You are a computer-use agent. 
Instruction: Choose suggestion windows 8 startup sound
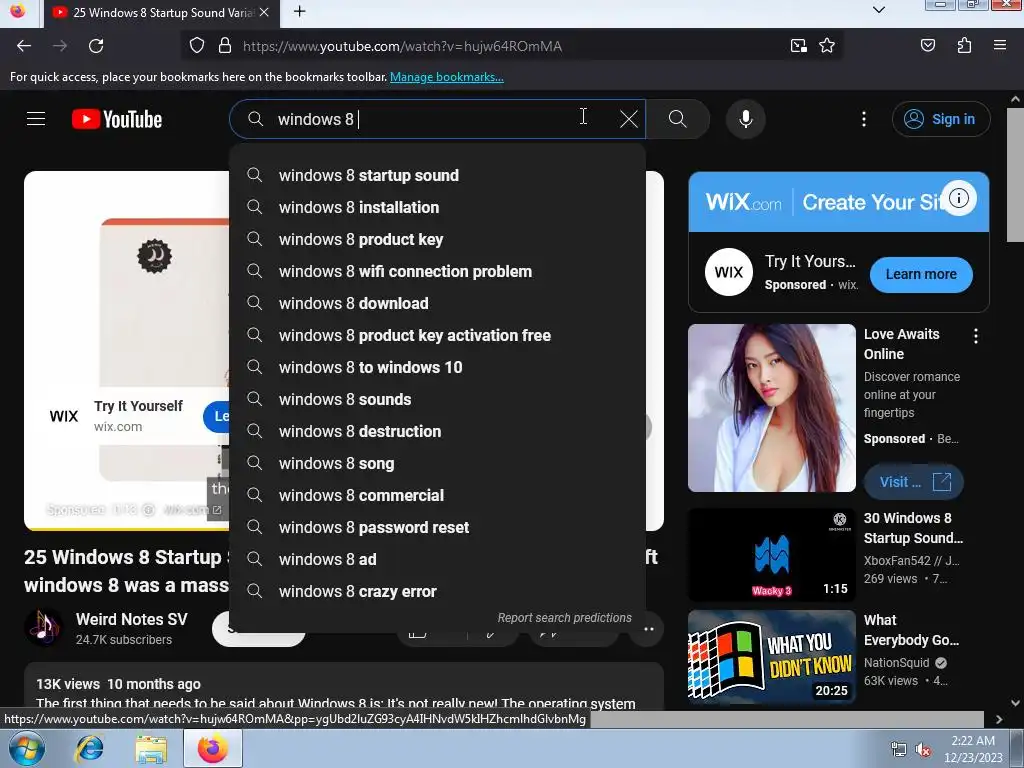pyautogui.click(x=438, y=175)
